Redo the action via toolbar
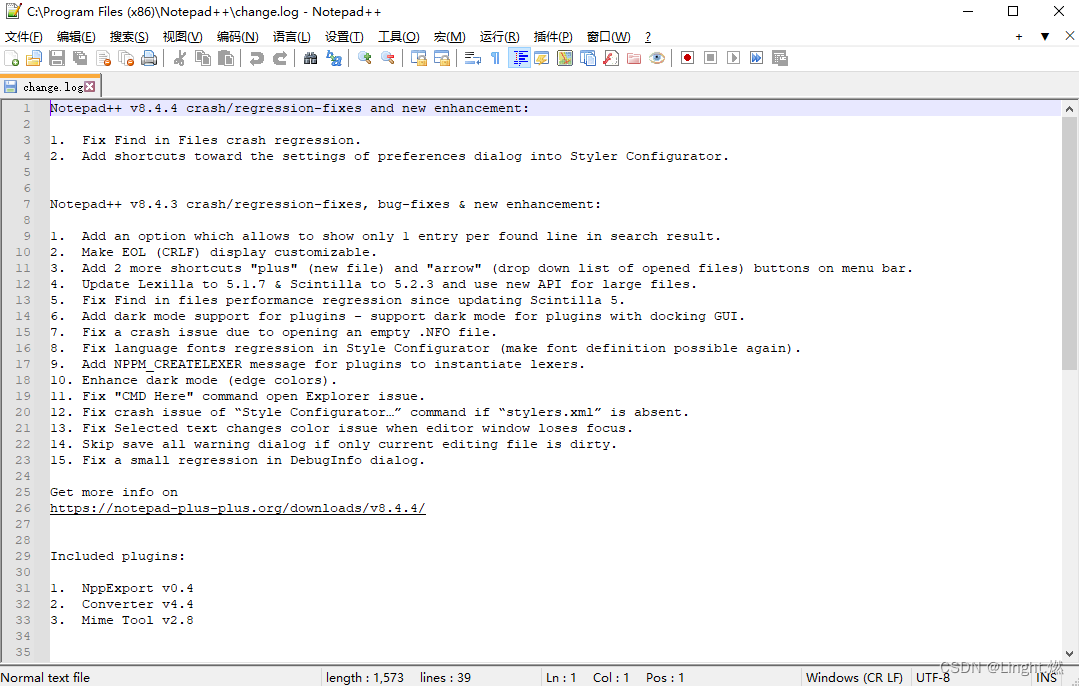Image resolution: width=1079 pixels, height=686 pixels. (279, 58)
